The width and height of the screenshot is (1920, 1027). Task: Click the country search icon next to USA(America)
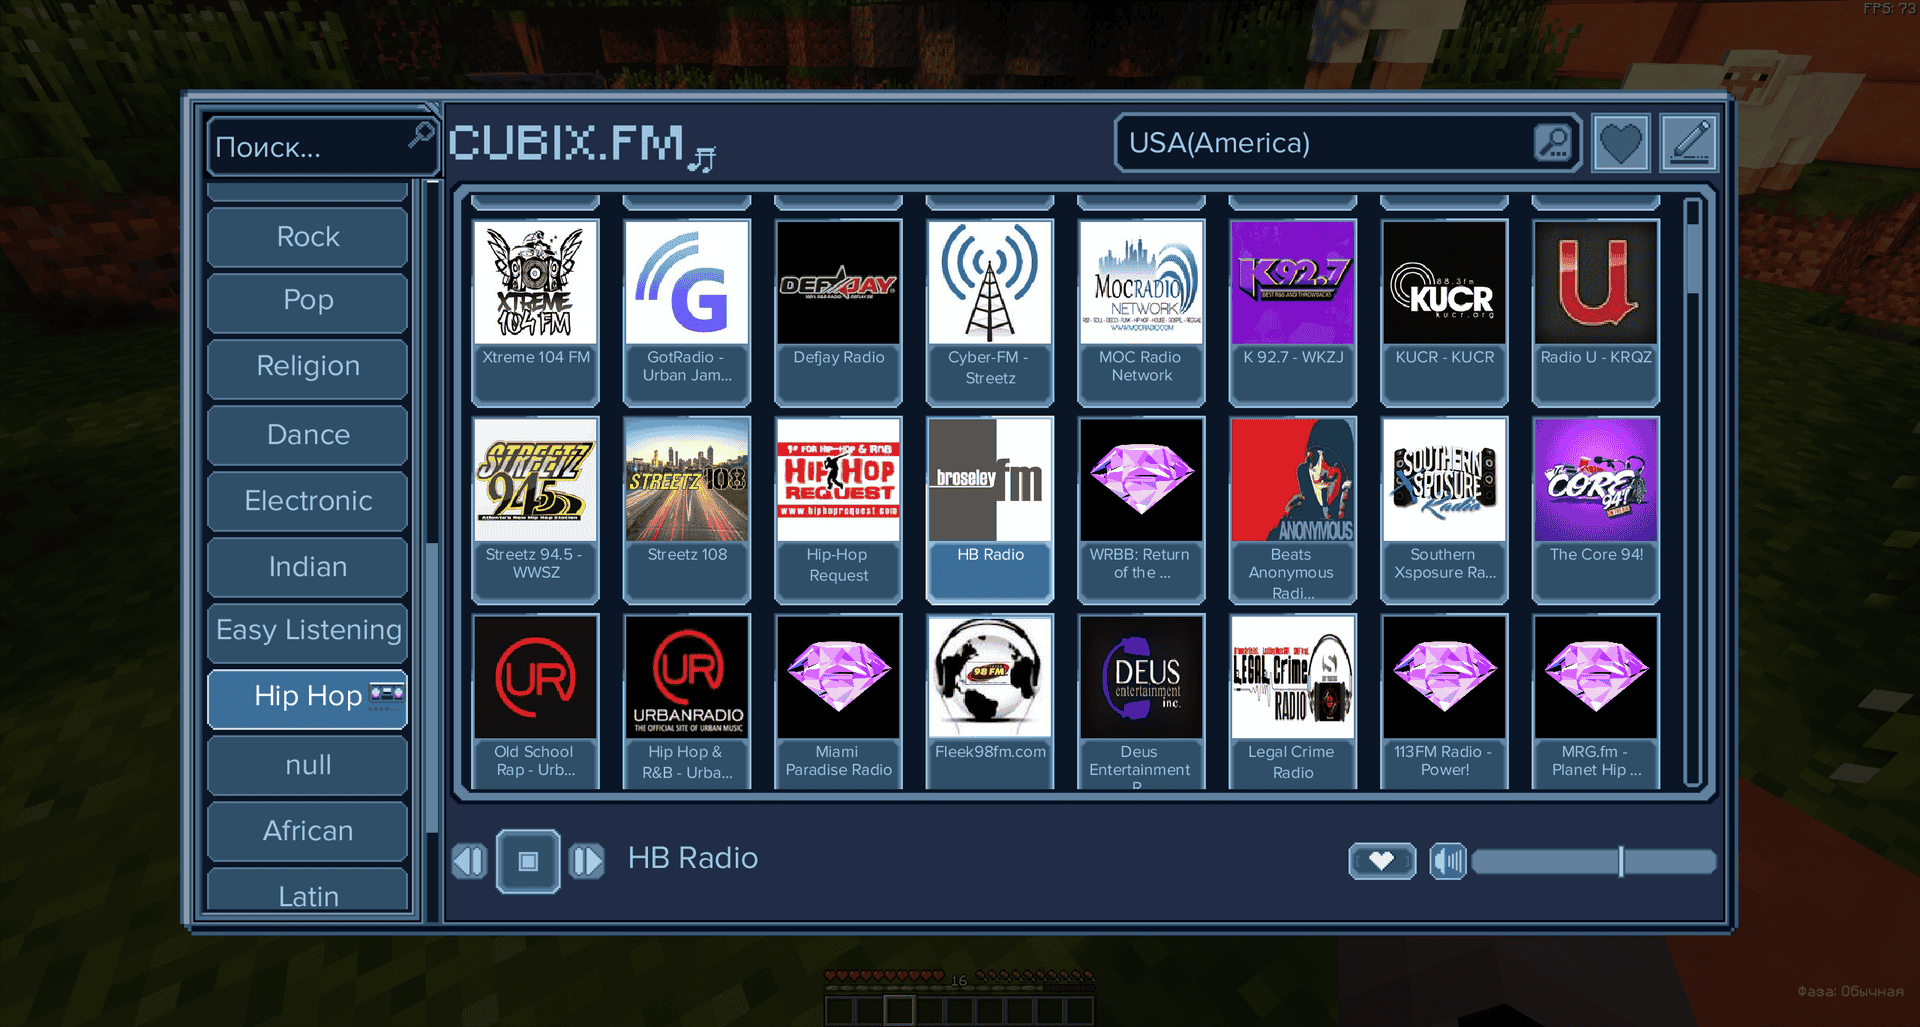coord(1553,143)
